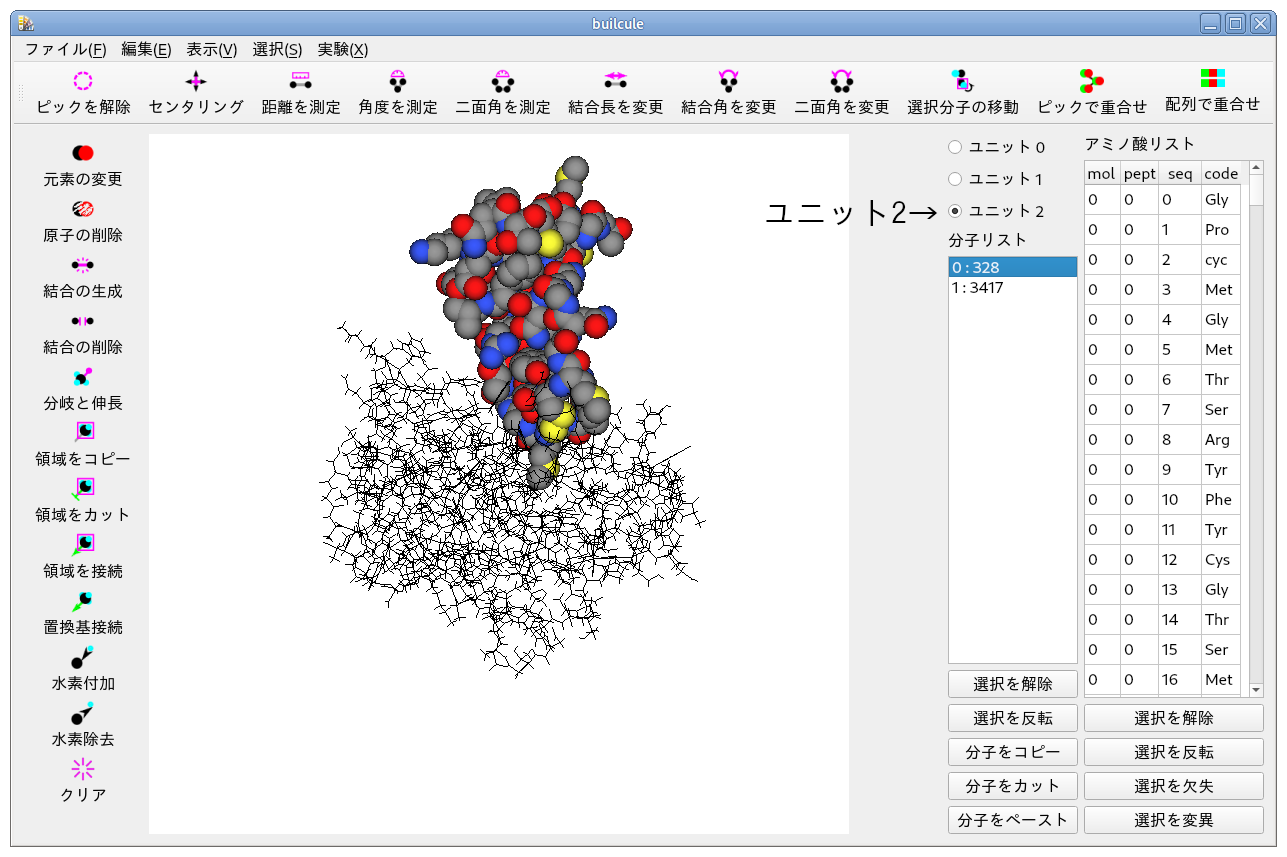1287x857 pixels.
Task: Choose the 配列で重合せ sequence superimpose tool
Action: click(1212, 79)
